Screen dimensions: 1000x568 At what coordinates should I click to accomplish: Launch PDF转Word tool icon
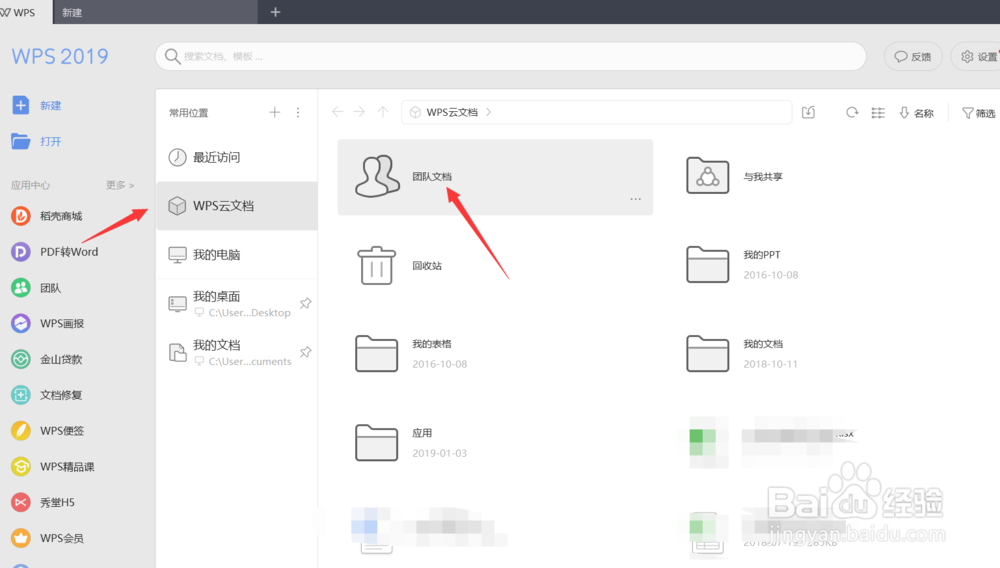(x=20, y=252)
